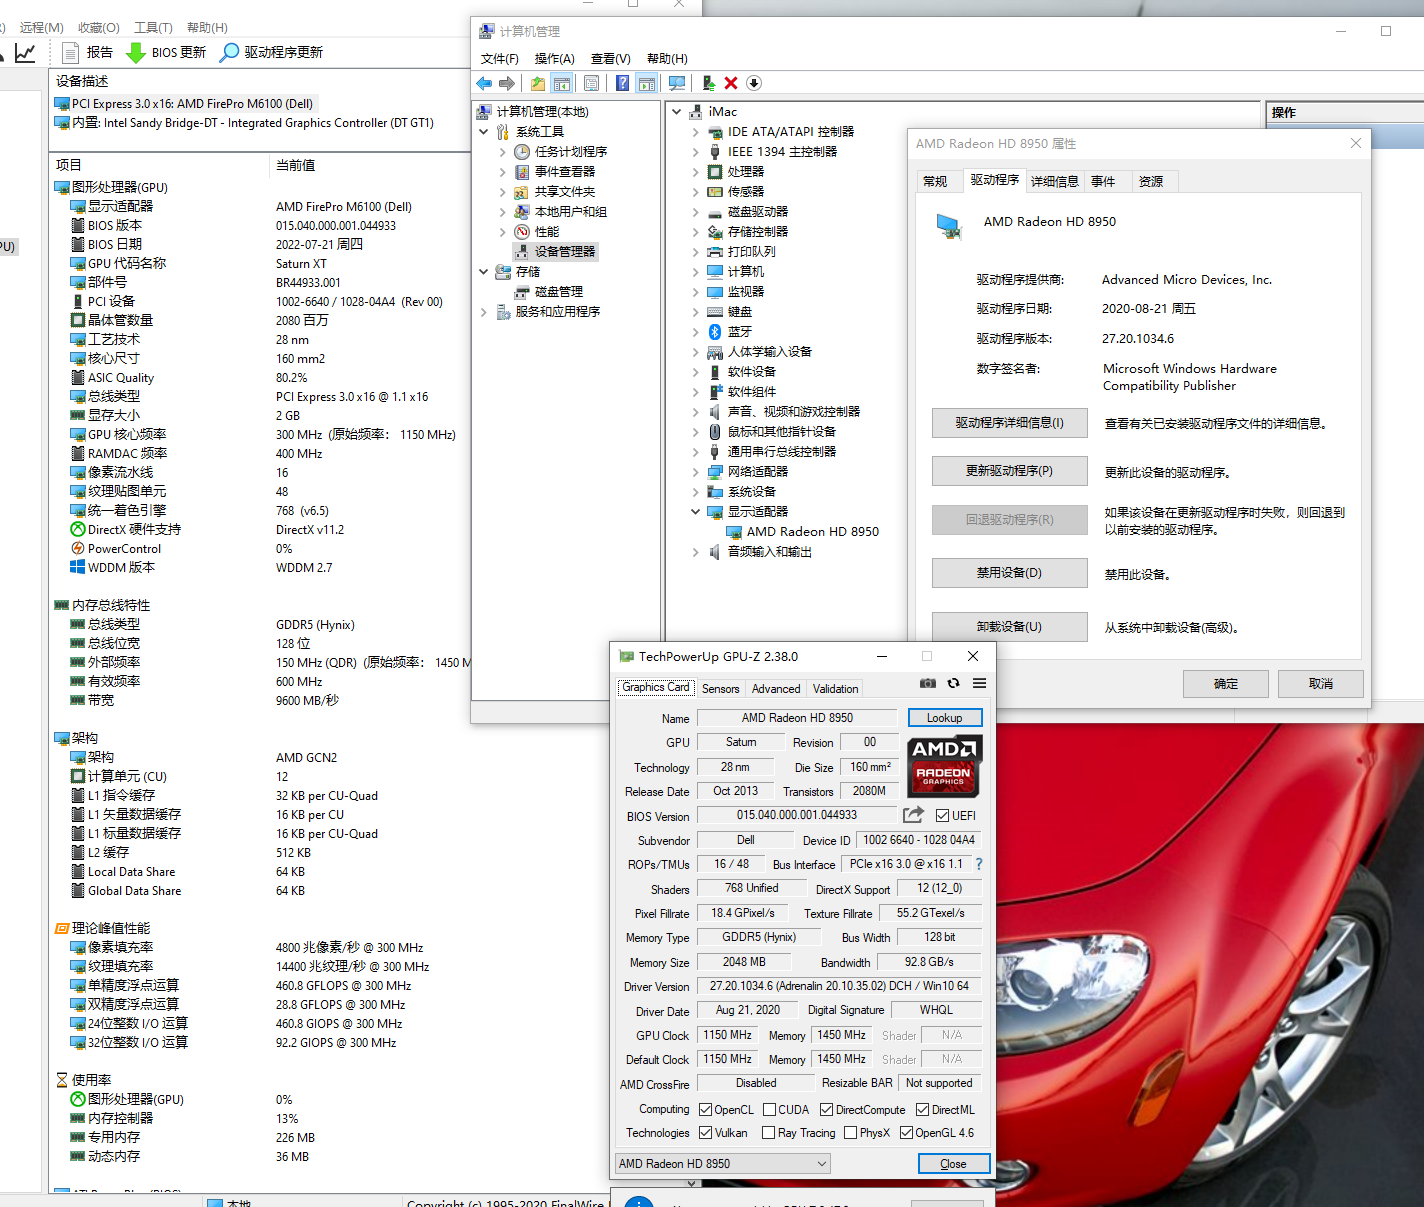Image resolution: width=1424 pixels, height=1207 pixels.
Task: Switch to the Sensors tab
Action: tap(720, 688)
